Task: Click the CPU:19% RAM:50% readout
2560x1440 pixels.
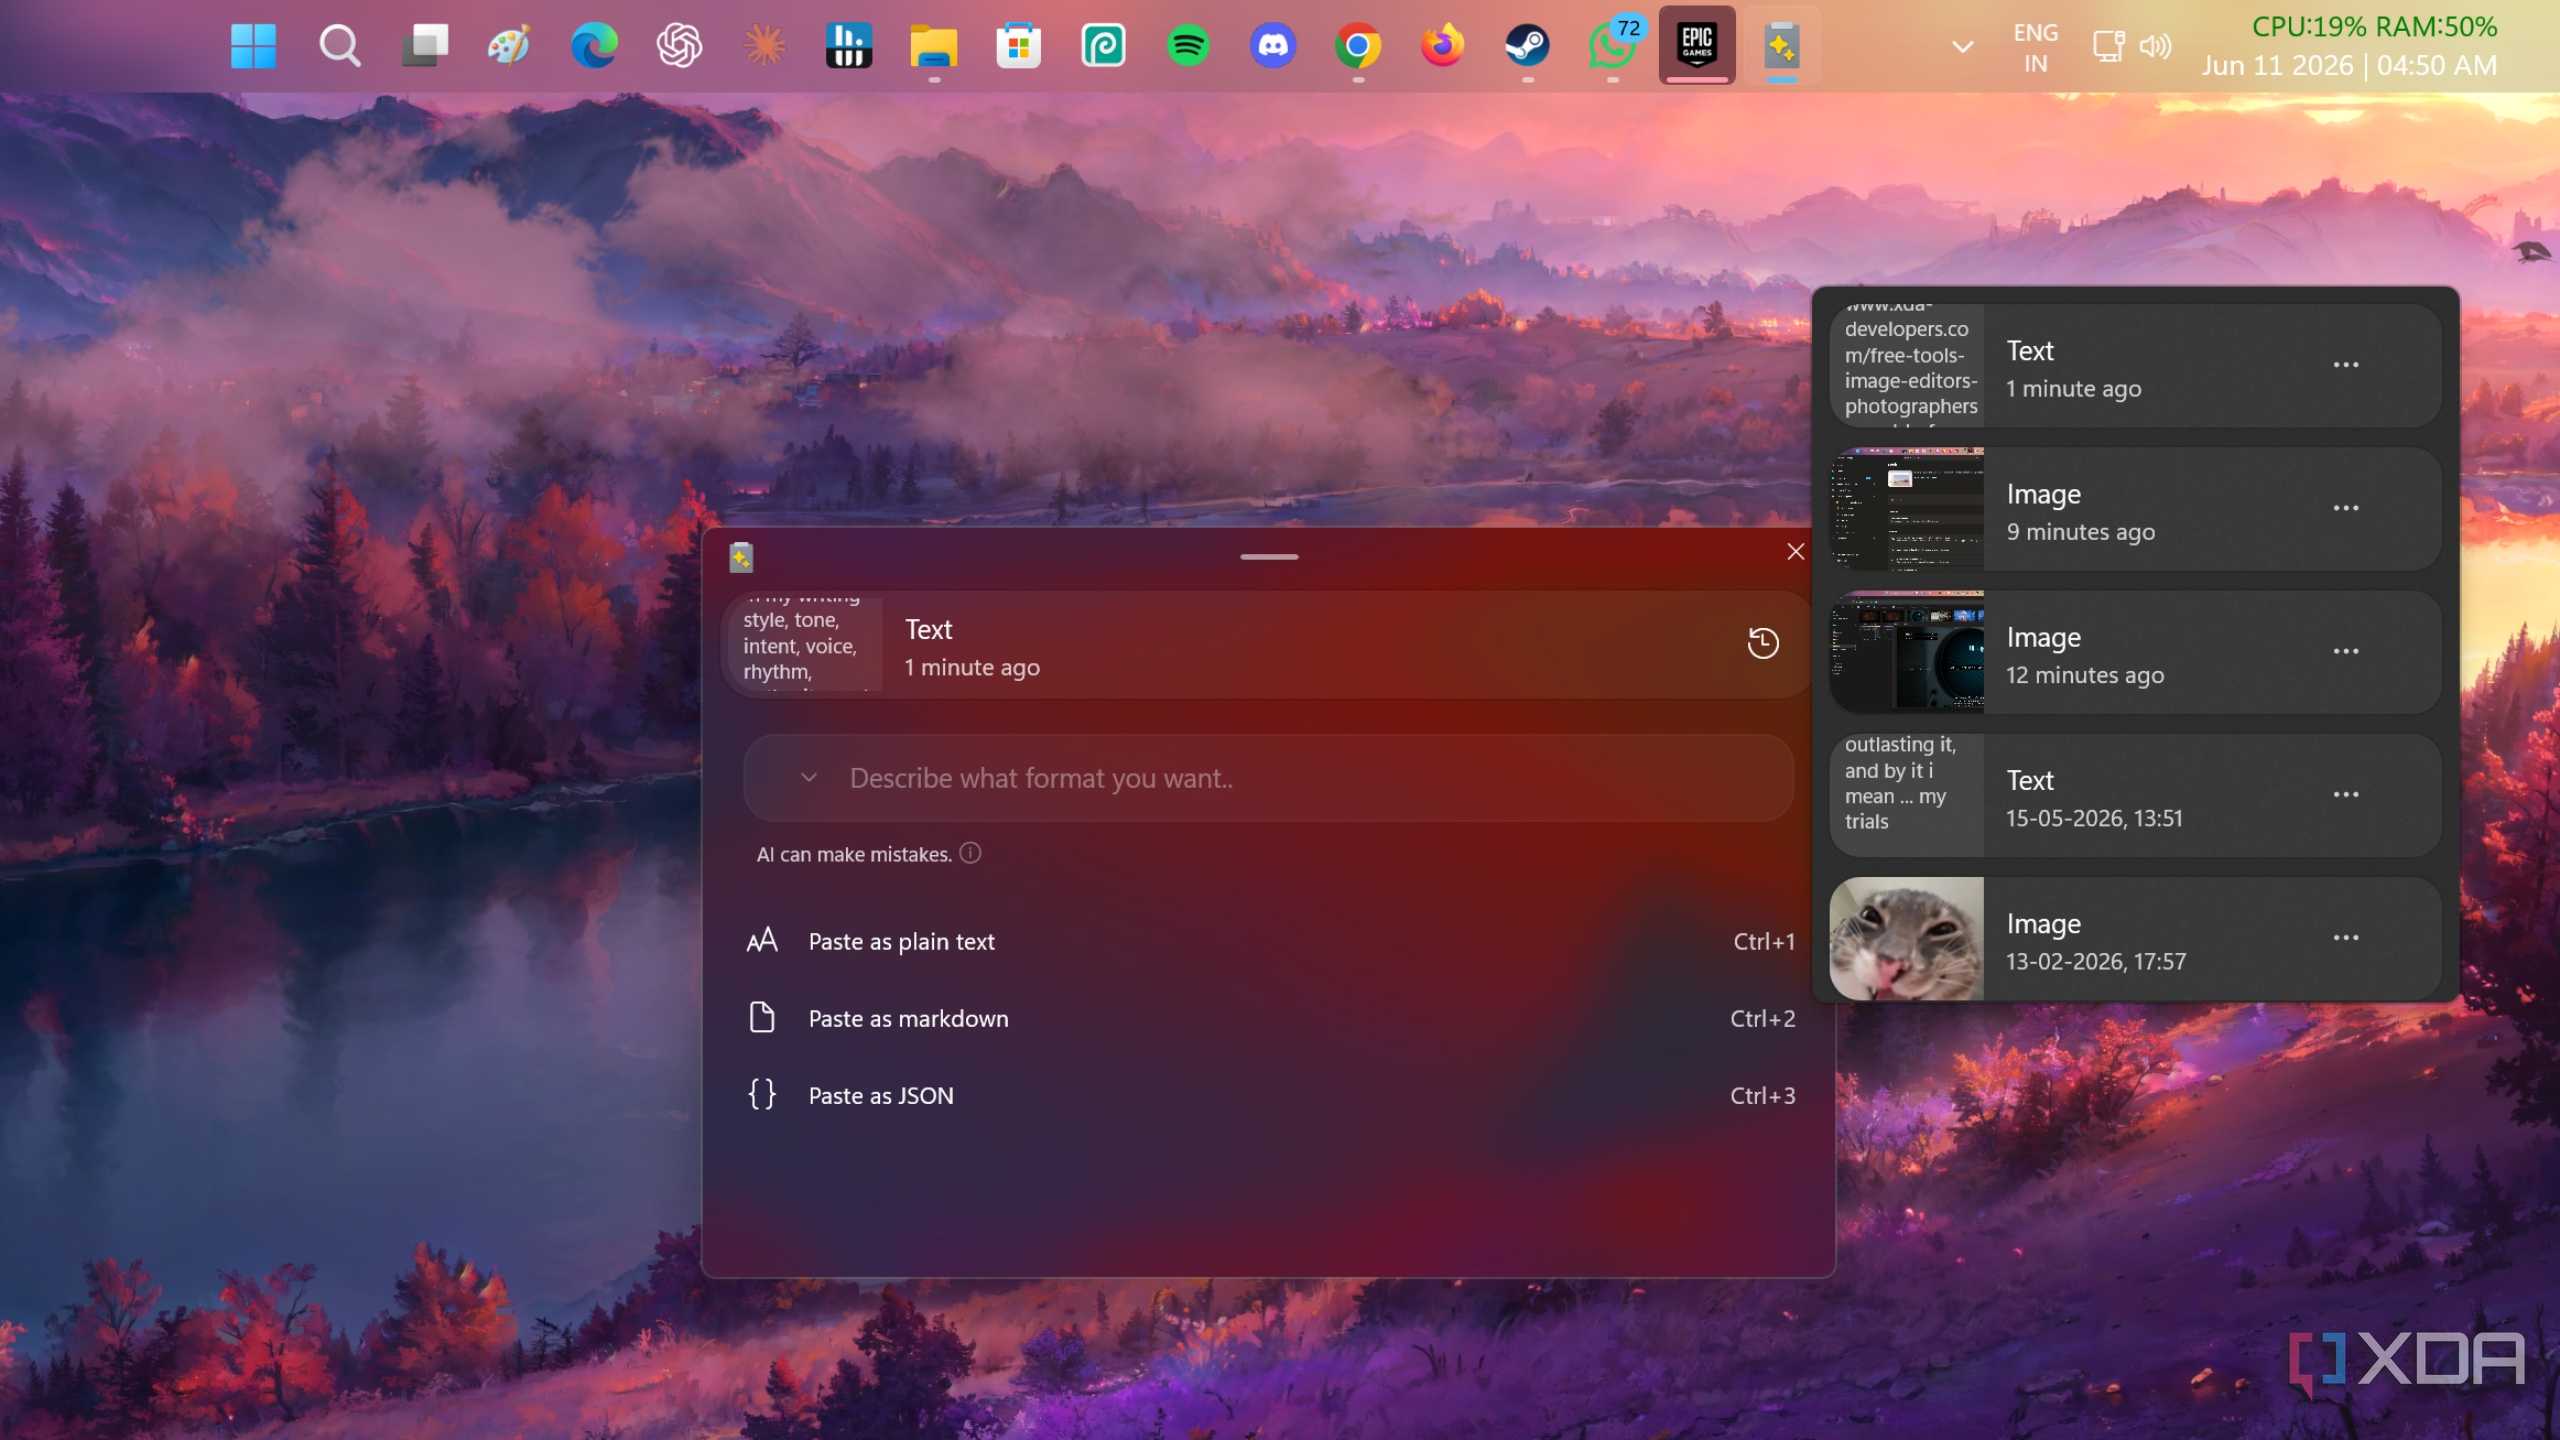Action: 2374,26
